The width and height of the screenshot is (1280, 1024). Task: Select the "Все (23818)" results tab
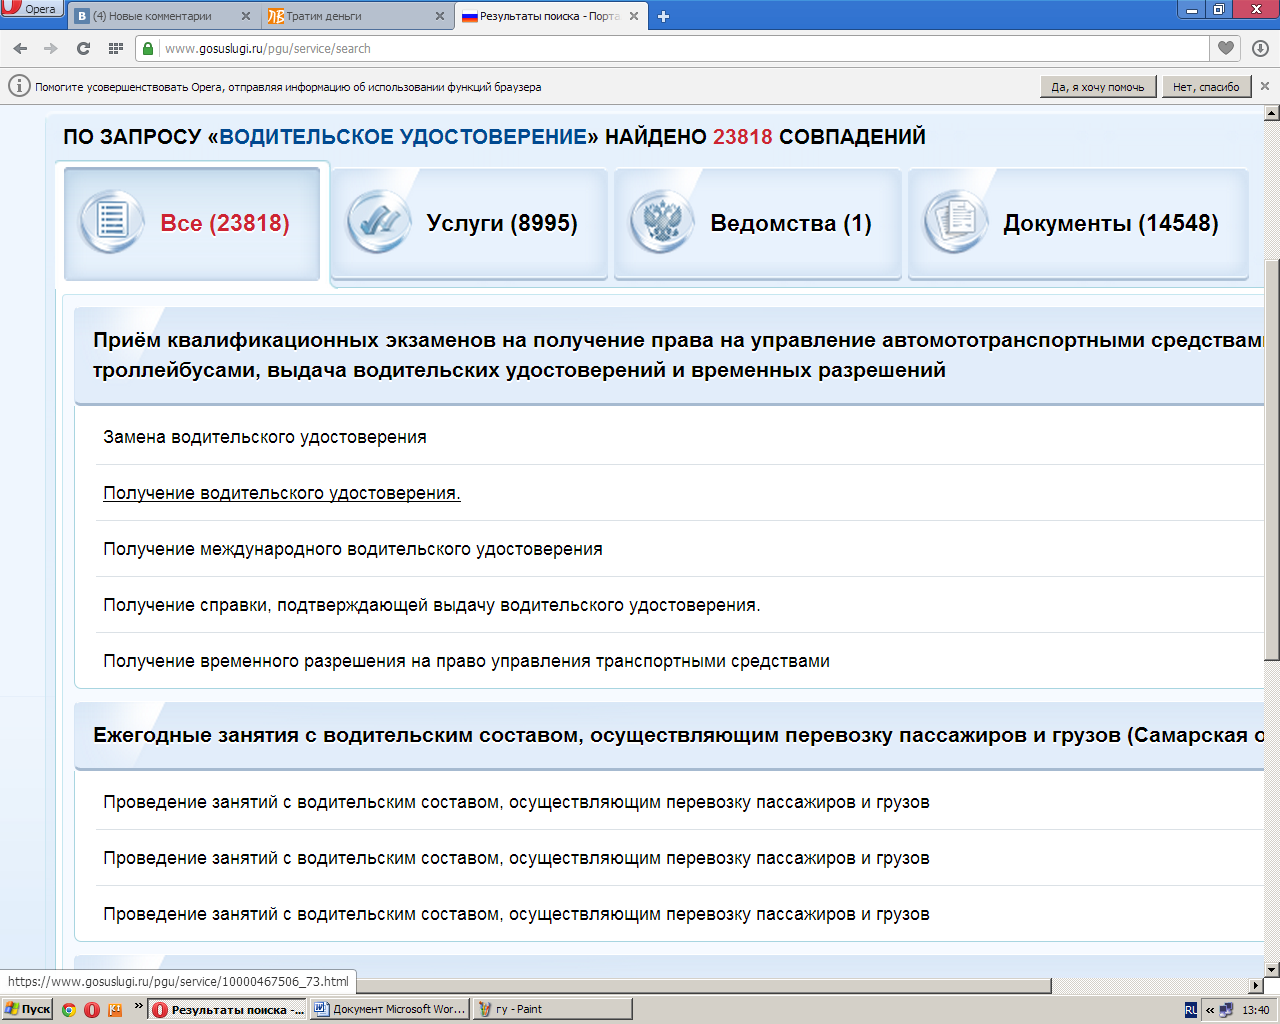point(192,223)
